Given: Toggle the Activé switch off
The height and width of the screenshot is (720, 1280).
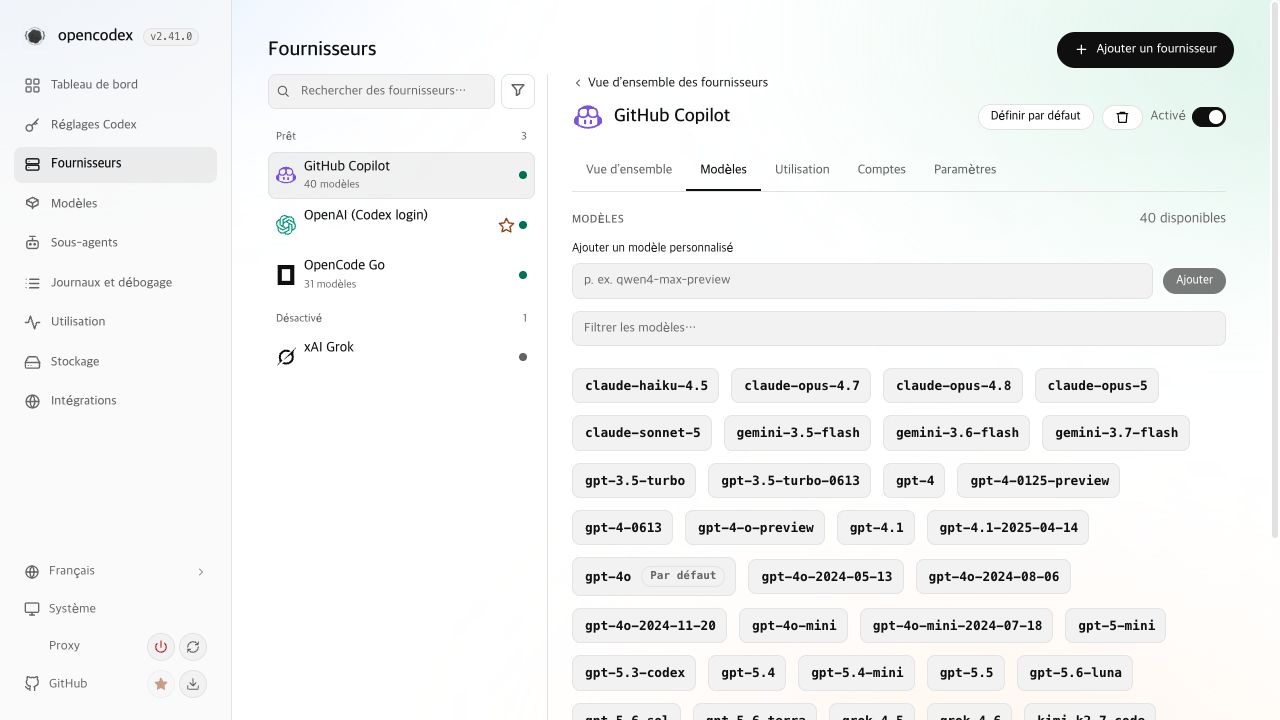Looking at the screenshot, I should tap(1209, 117).
